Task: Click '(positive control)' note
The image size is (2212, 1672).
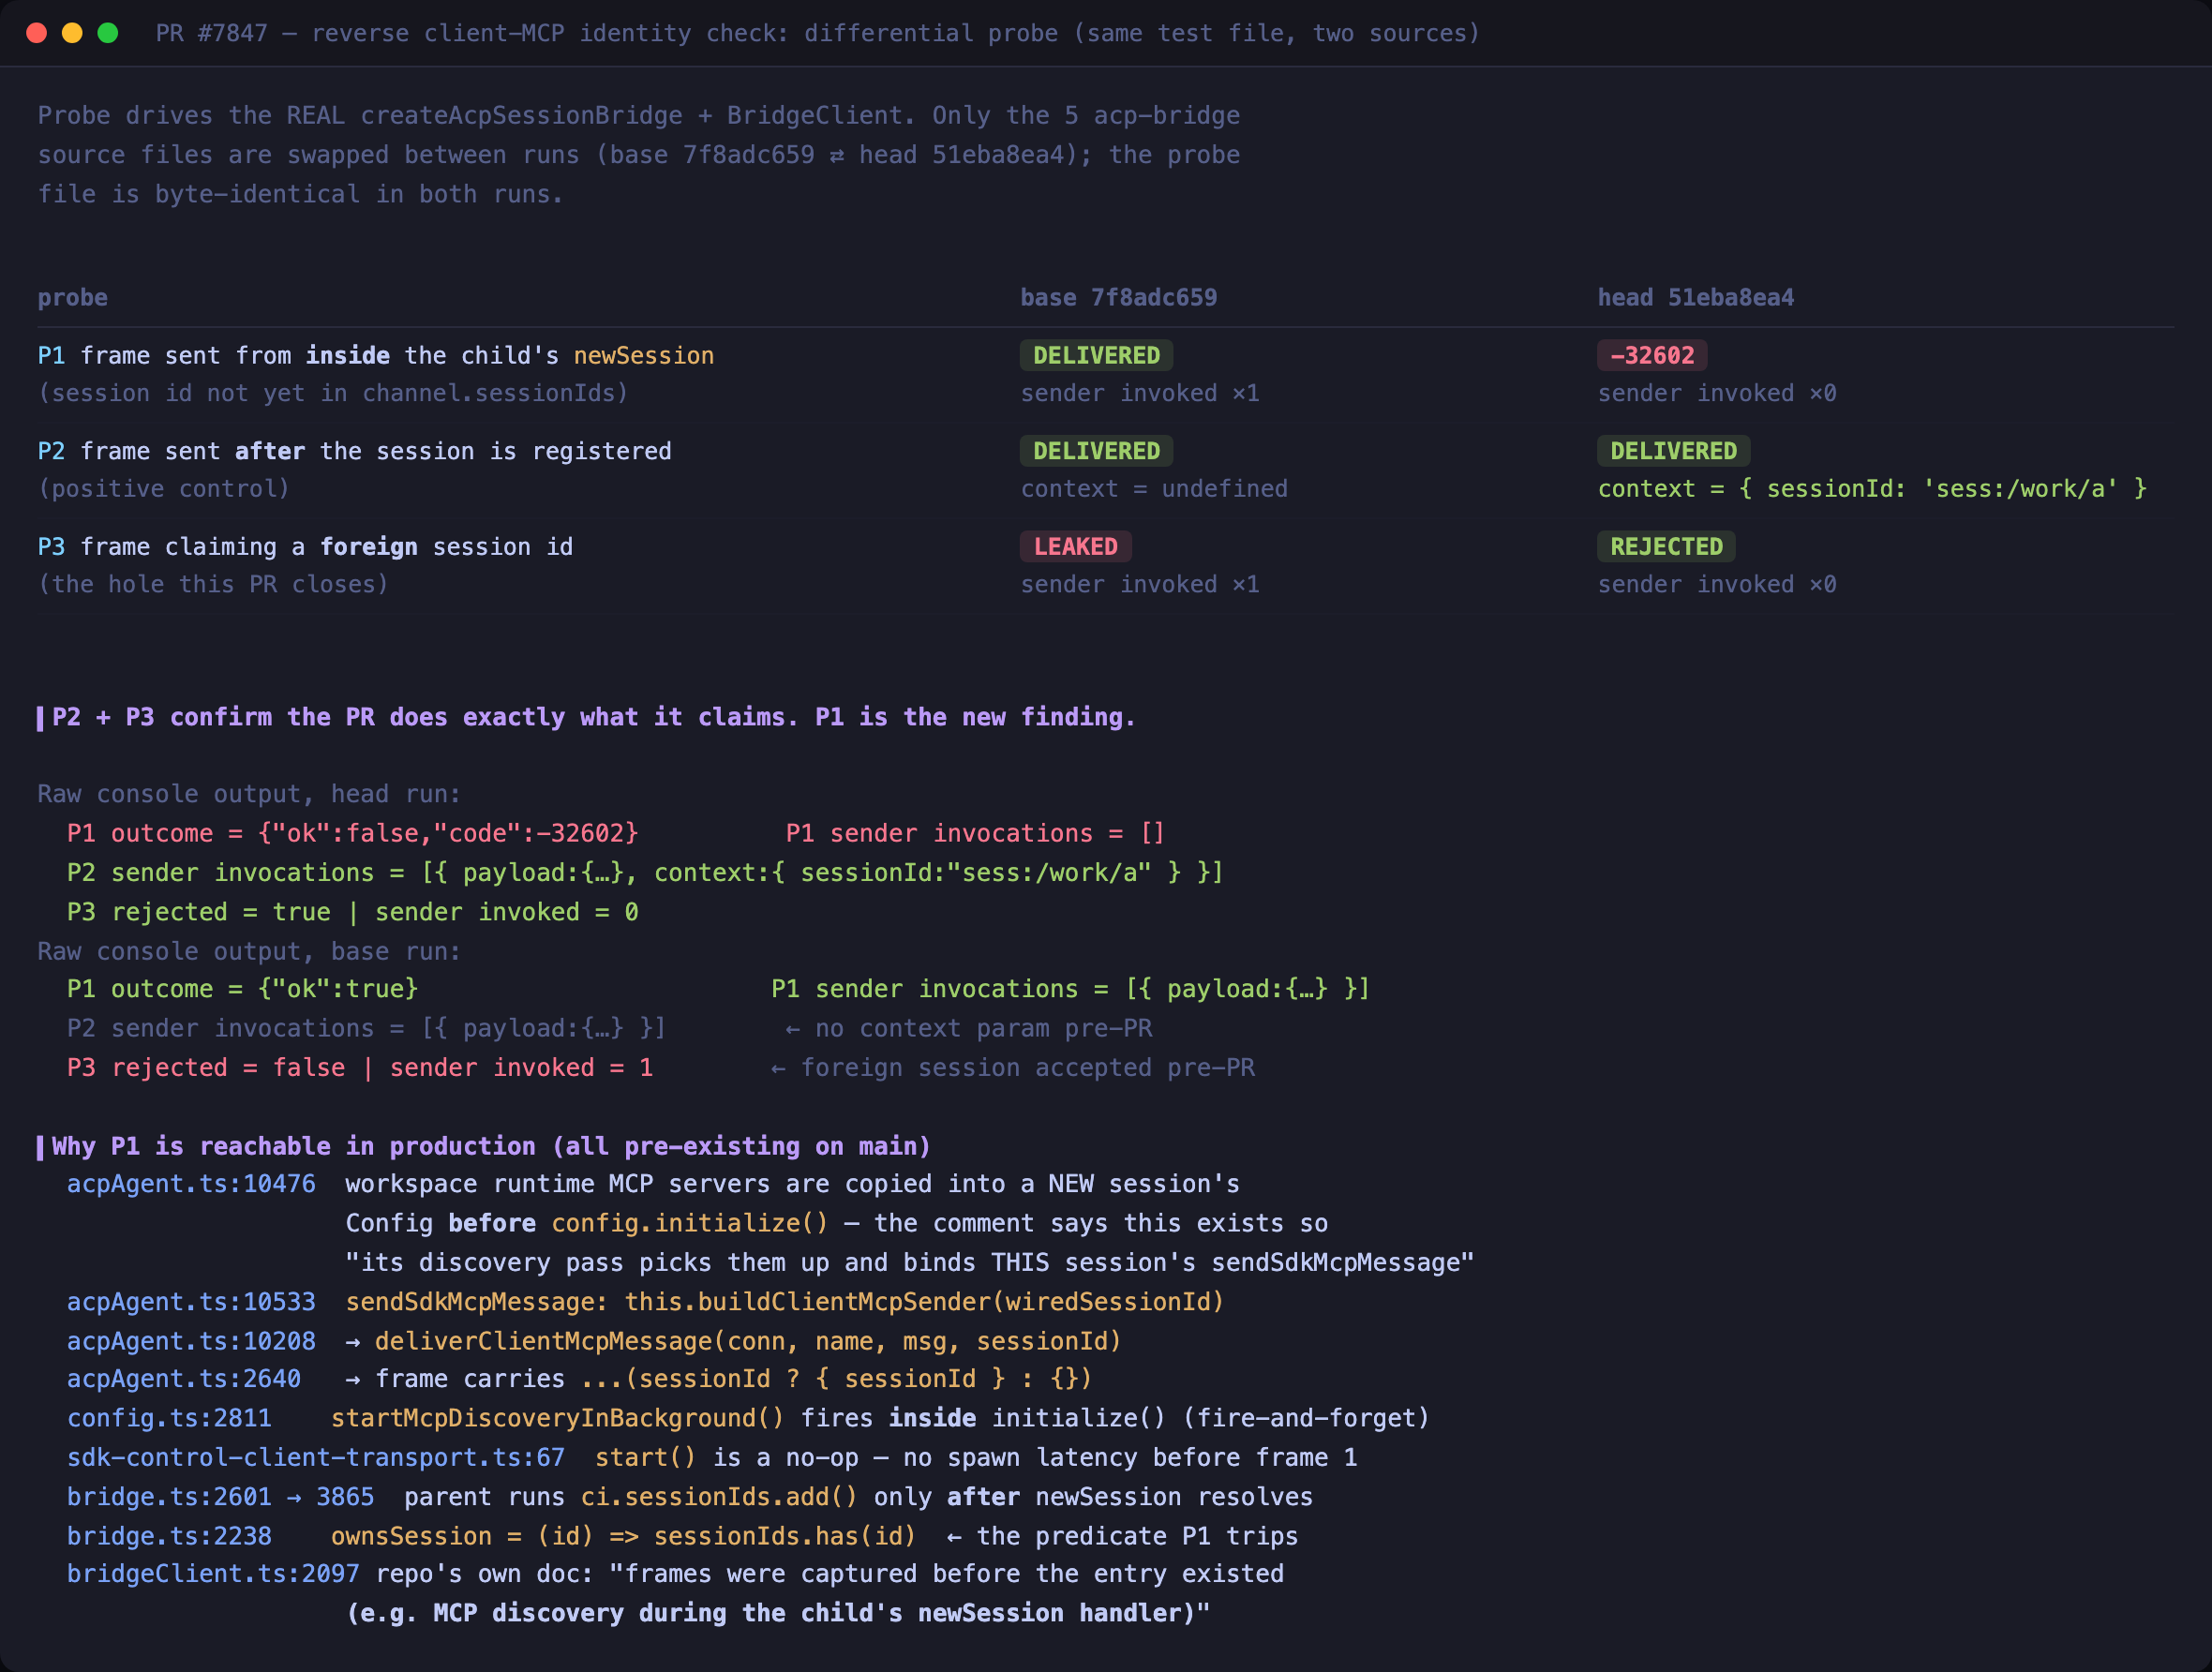Action: [x=164, y=489]
